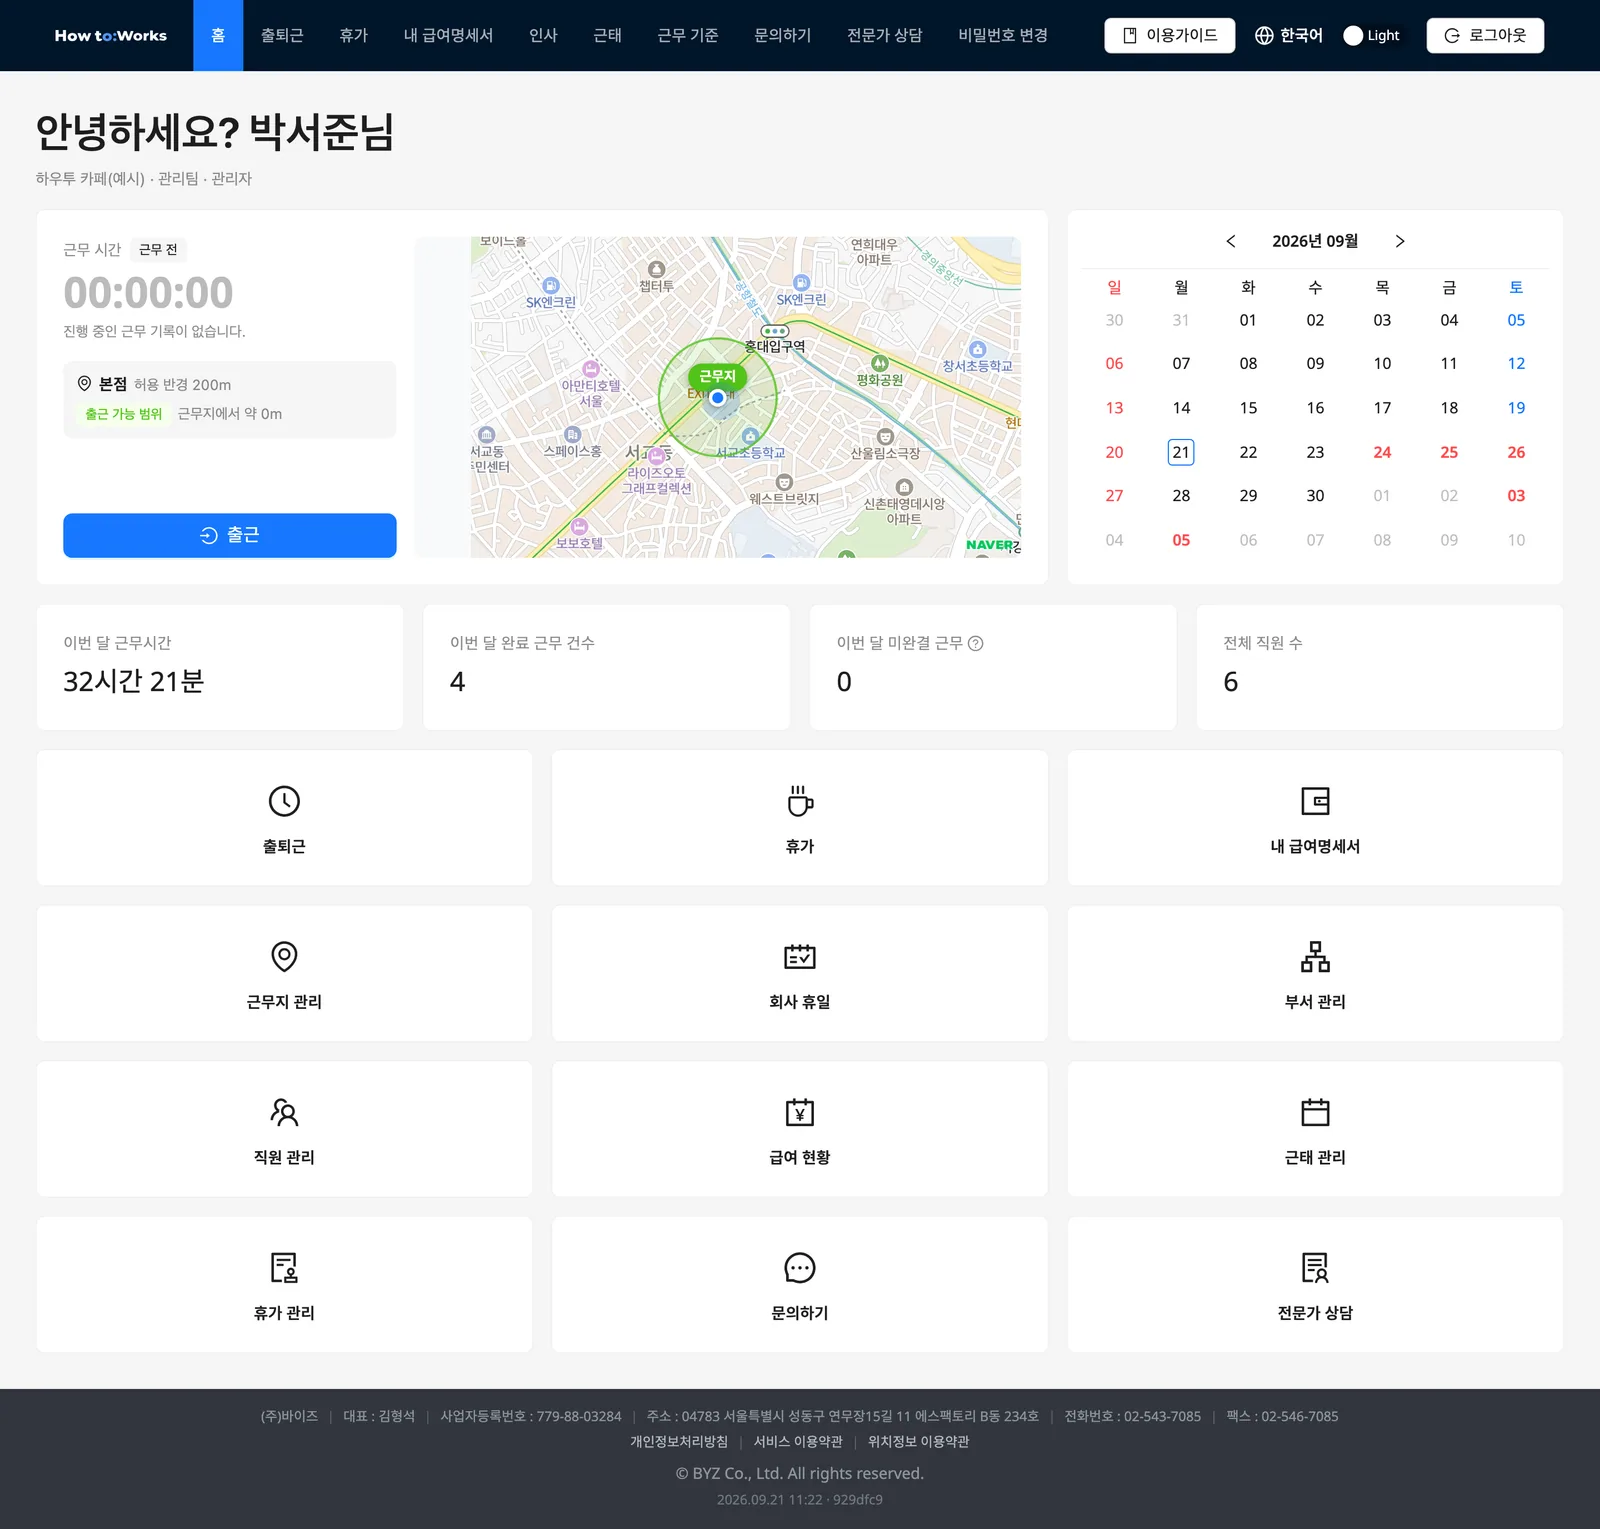Open the 출퇴근 clock icon tile
The image size is (1600, 1529).
284,818
